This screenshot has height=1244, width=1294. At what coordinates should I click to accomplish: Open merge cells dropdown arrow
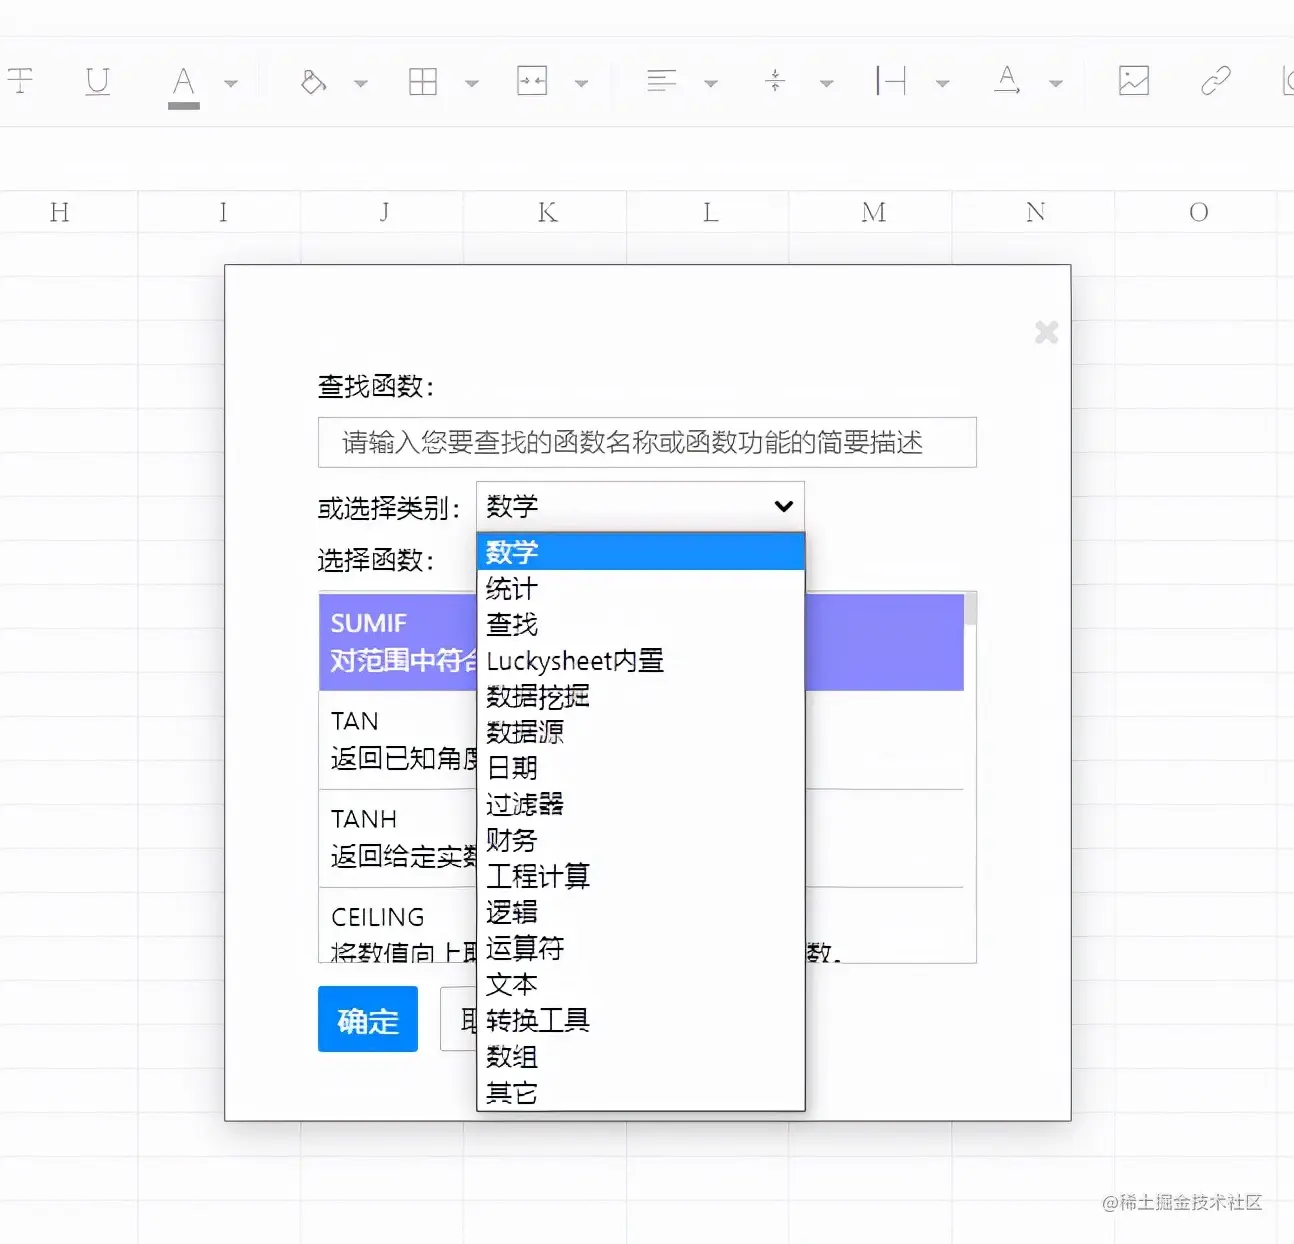tap(581, 84)
